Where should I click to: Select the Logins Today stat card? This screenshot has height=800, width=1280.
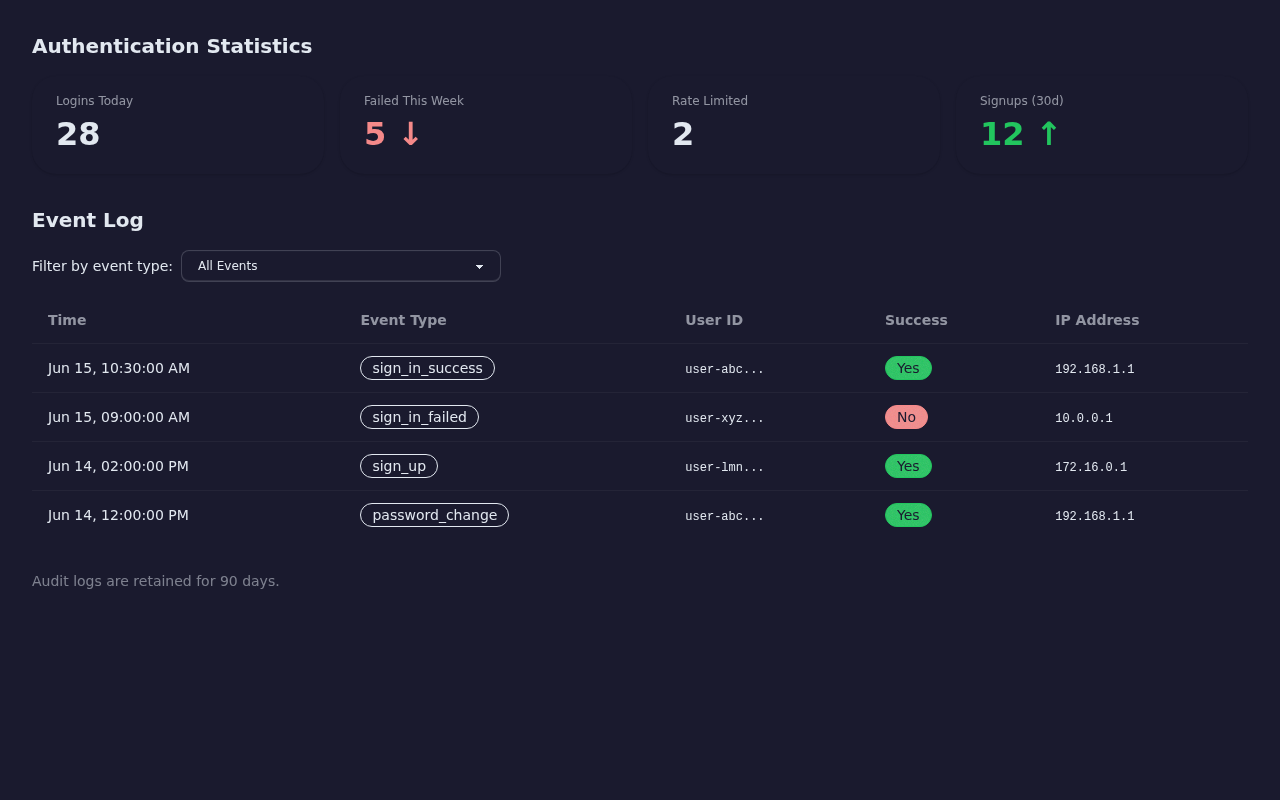(x=178, y=127)
